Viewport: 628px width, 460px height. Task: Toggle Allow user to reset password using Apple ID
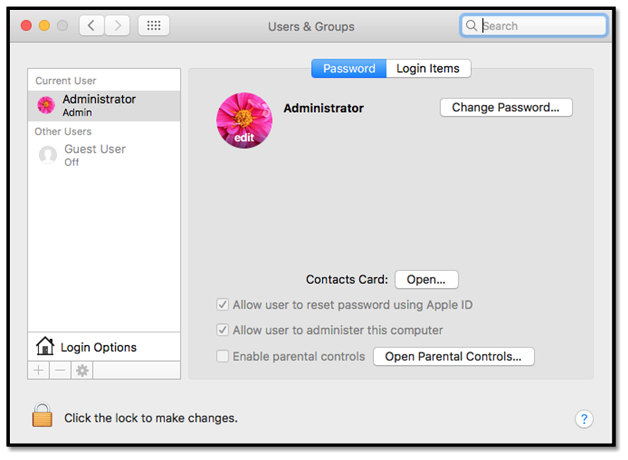click(x=223, y=304)
